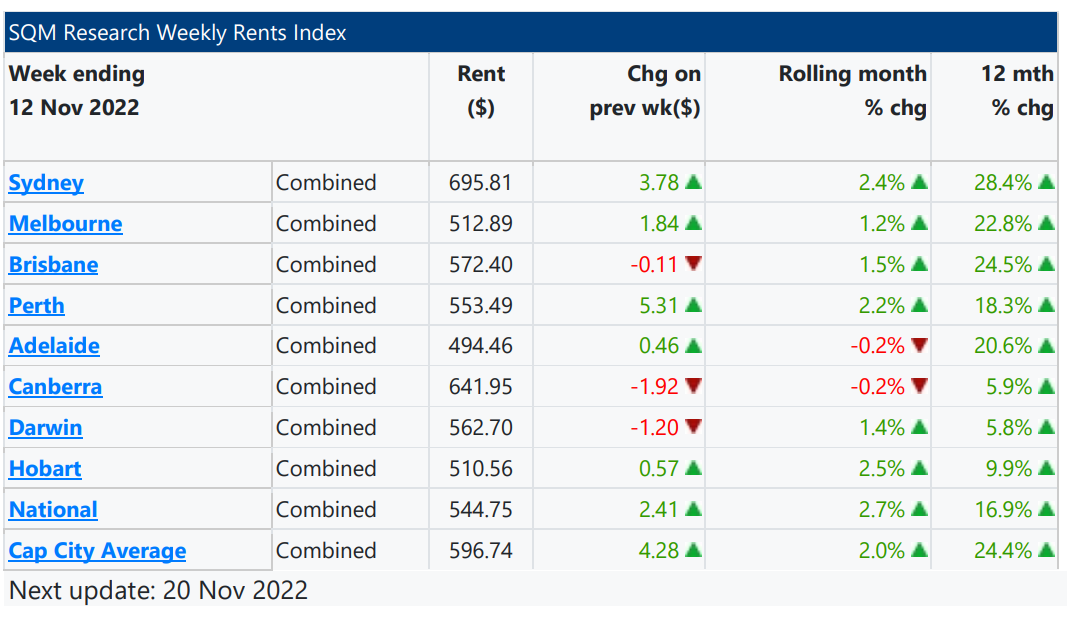Open the Sydney link
Screen dimensions: 1067x626
tap(46, 183)
